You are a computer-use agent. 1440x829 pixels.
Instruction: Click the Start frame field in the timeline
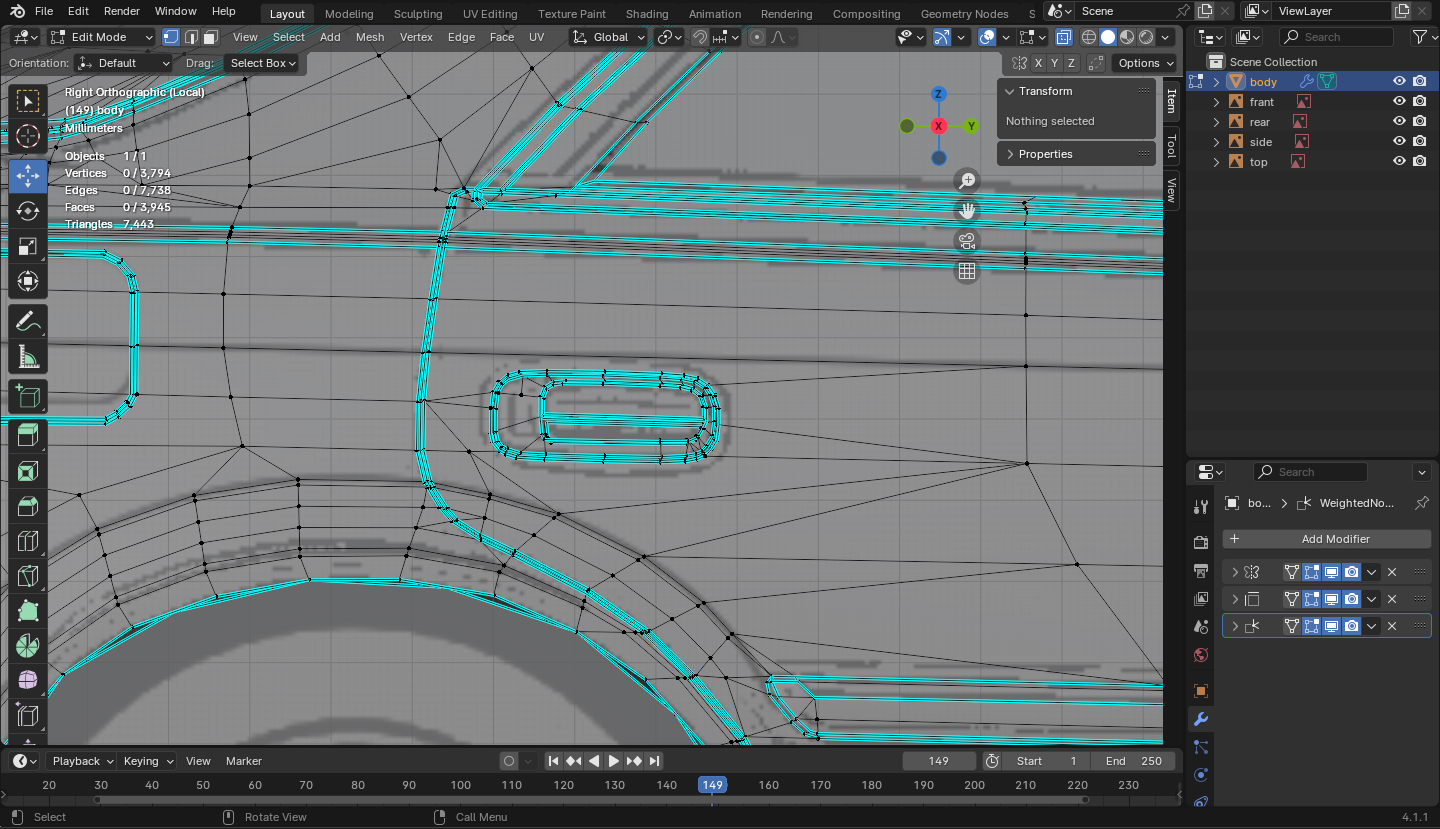tap(1047, 761)
